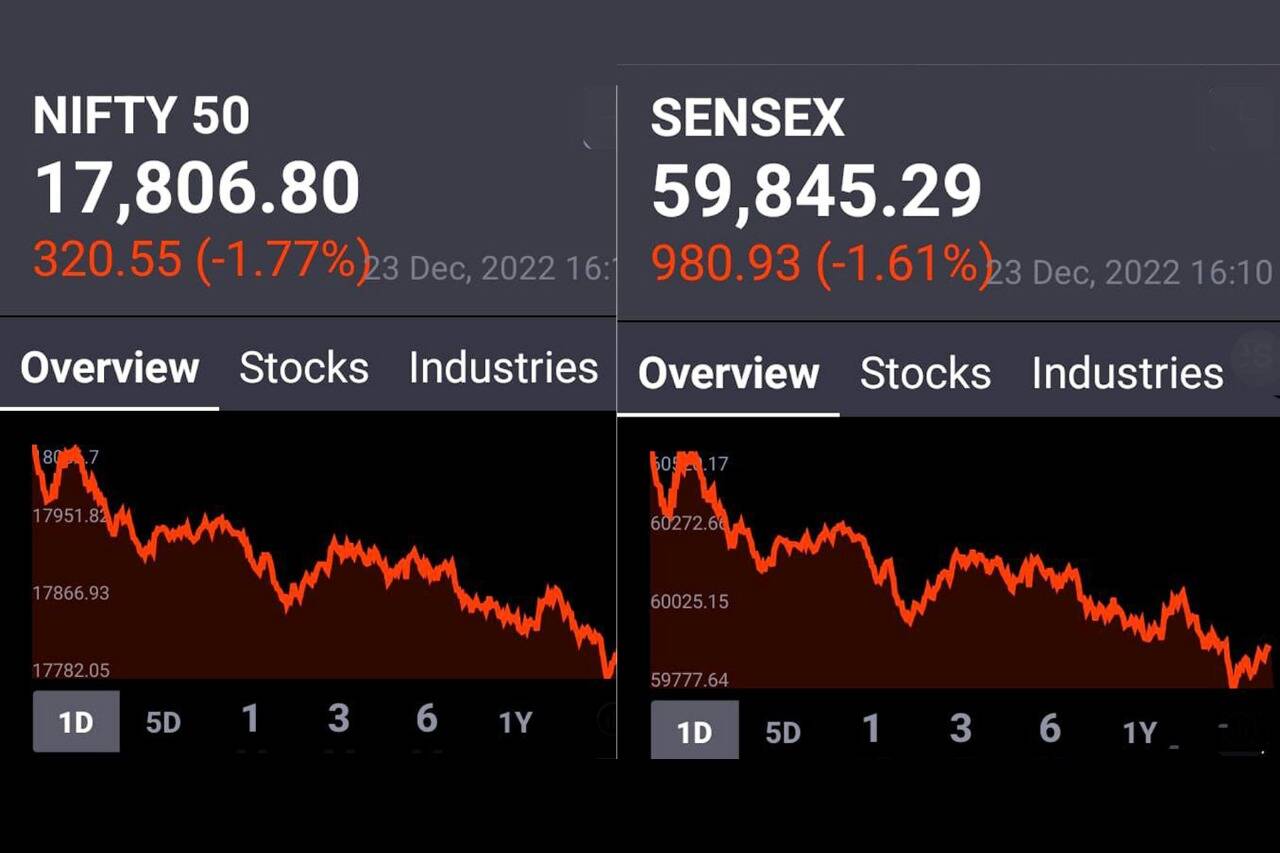Switch to the SENSEX Stocks tab
The image size is (1280, 853).
tap(925, 374)
